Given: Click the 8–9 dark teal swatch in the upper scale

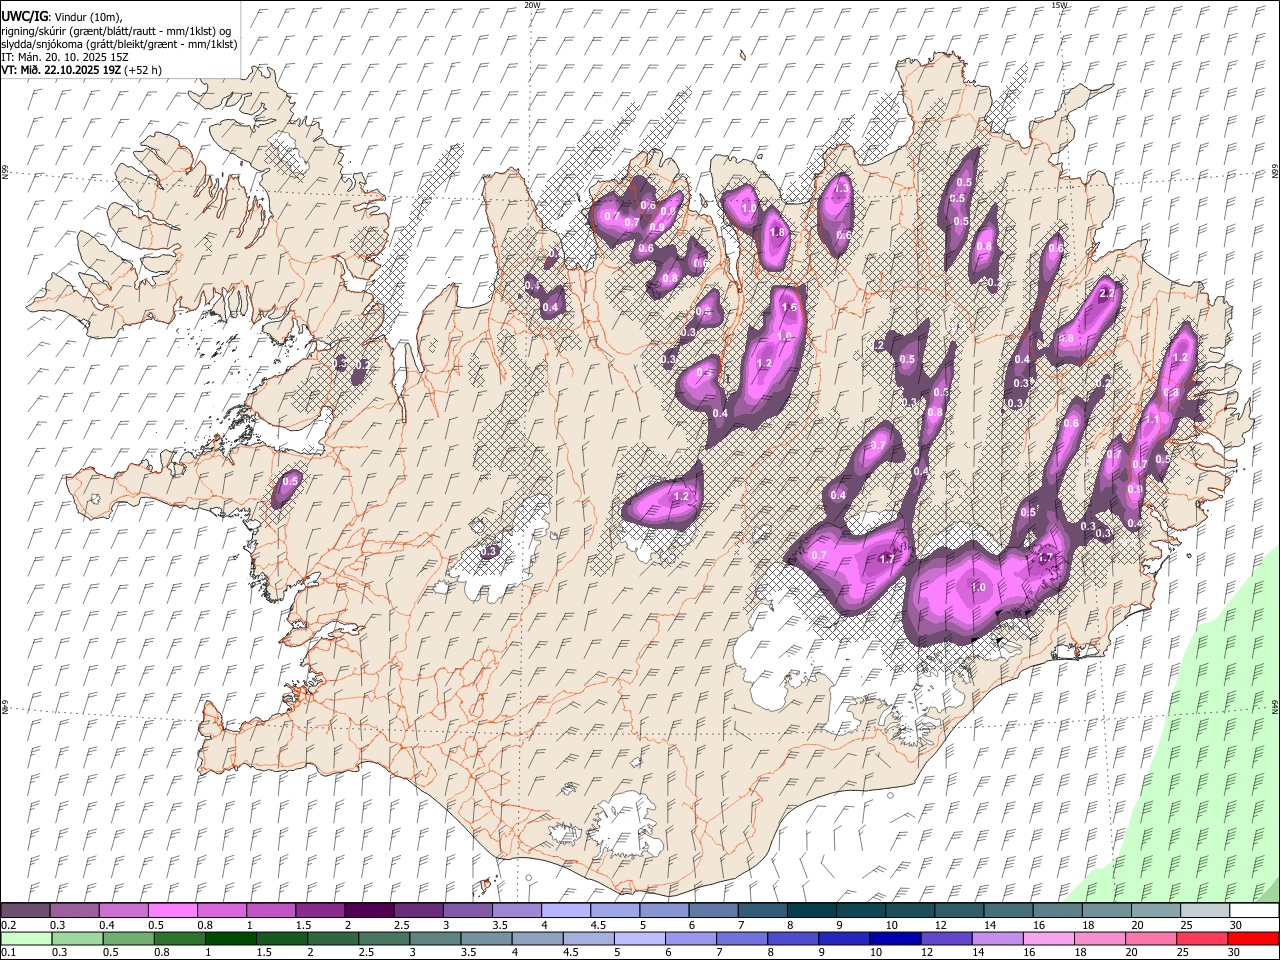Looking at the screenshot, I should [811, 911].
